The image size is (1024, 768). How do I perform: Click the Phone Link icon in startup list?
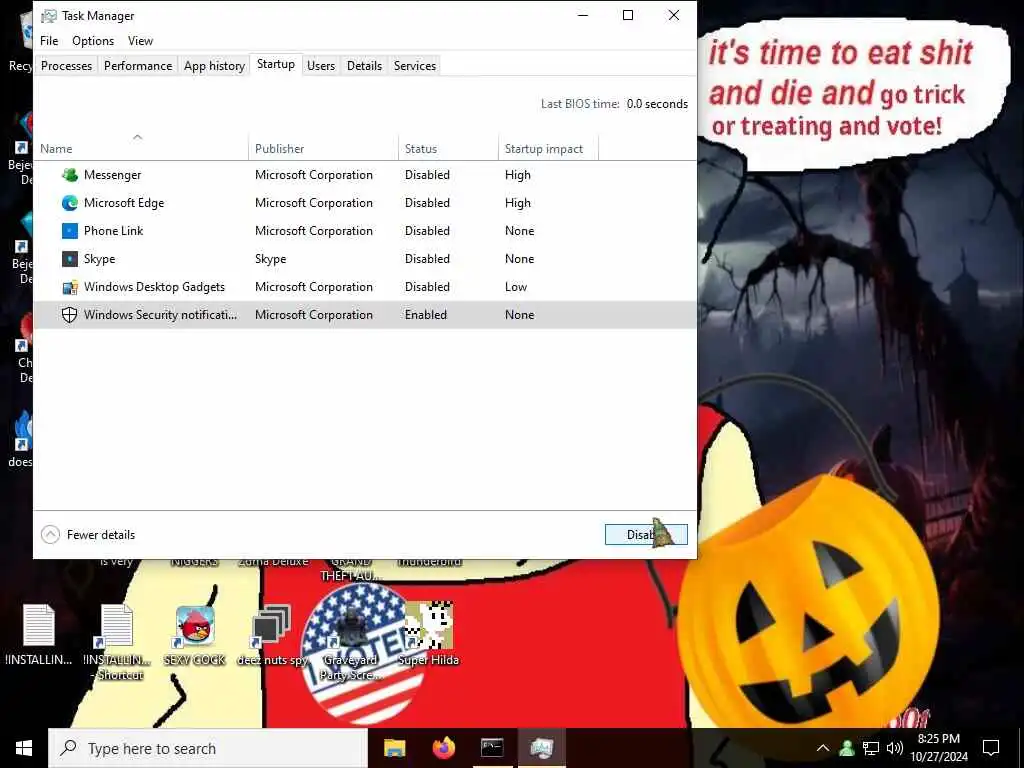coord(69,231)
